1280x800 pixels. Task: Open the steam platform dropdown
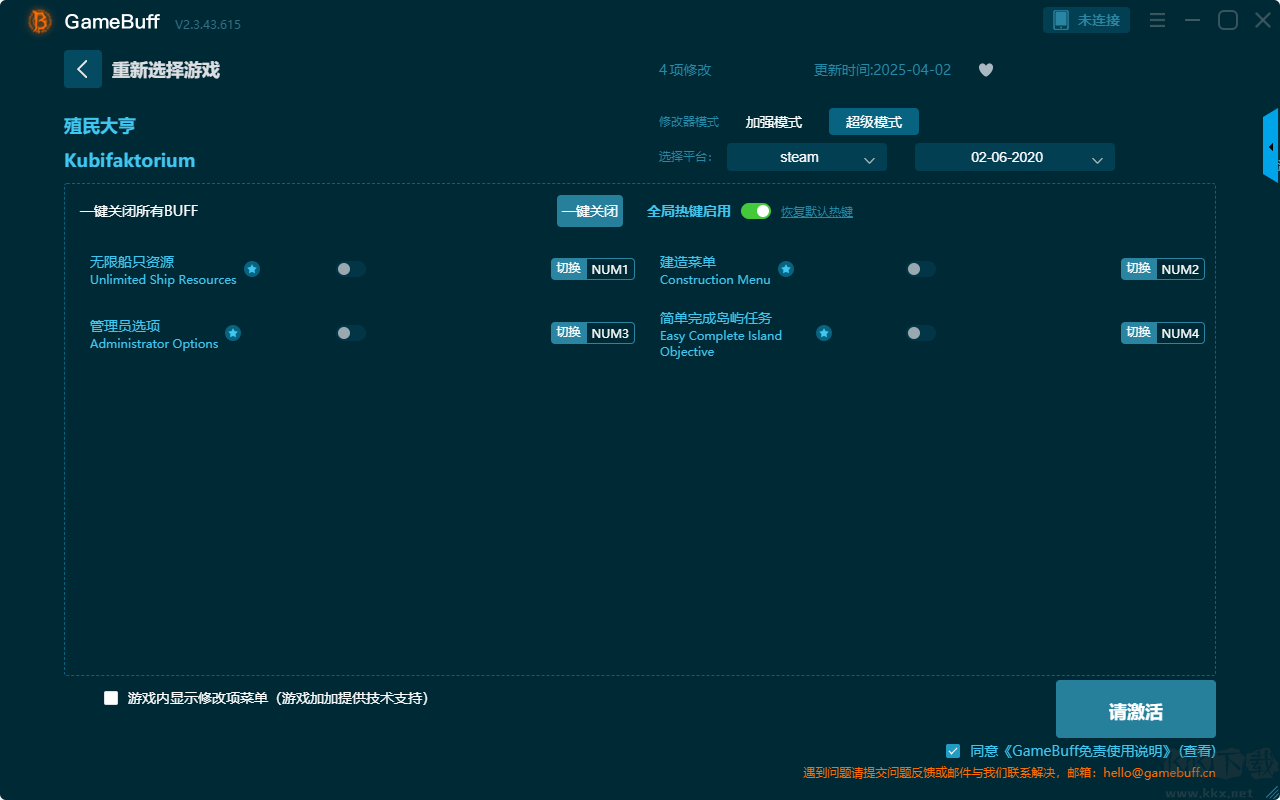pos(807,157)
